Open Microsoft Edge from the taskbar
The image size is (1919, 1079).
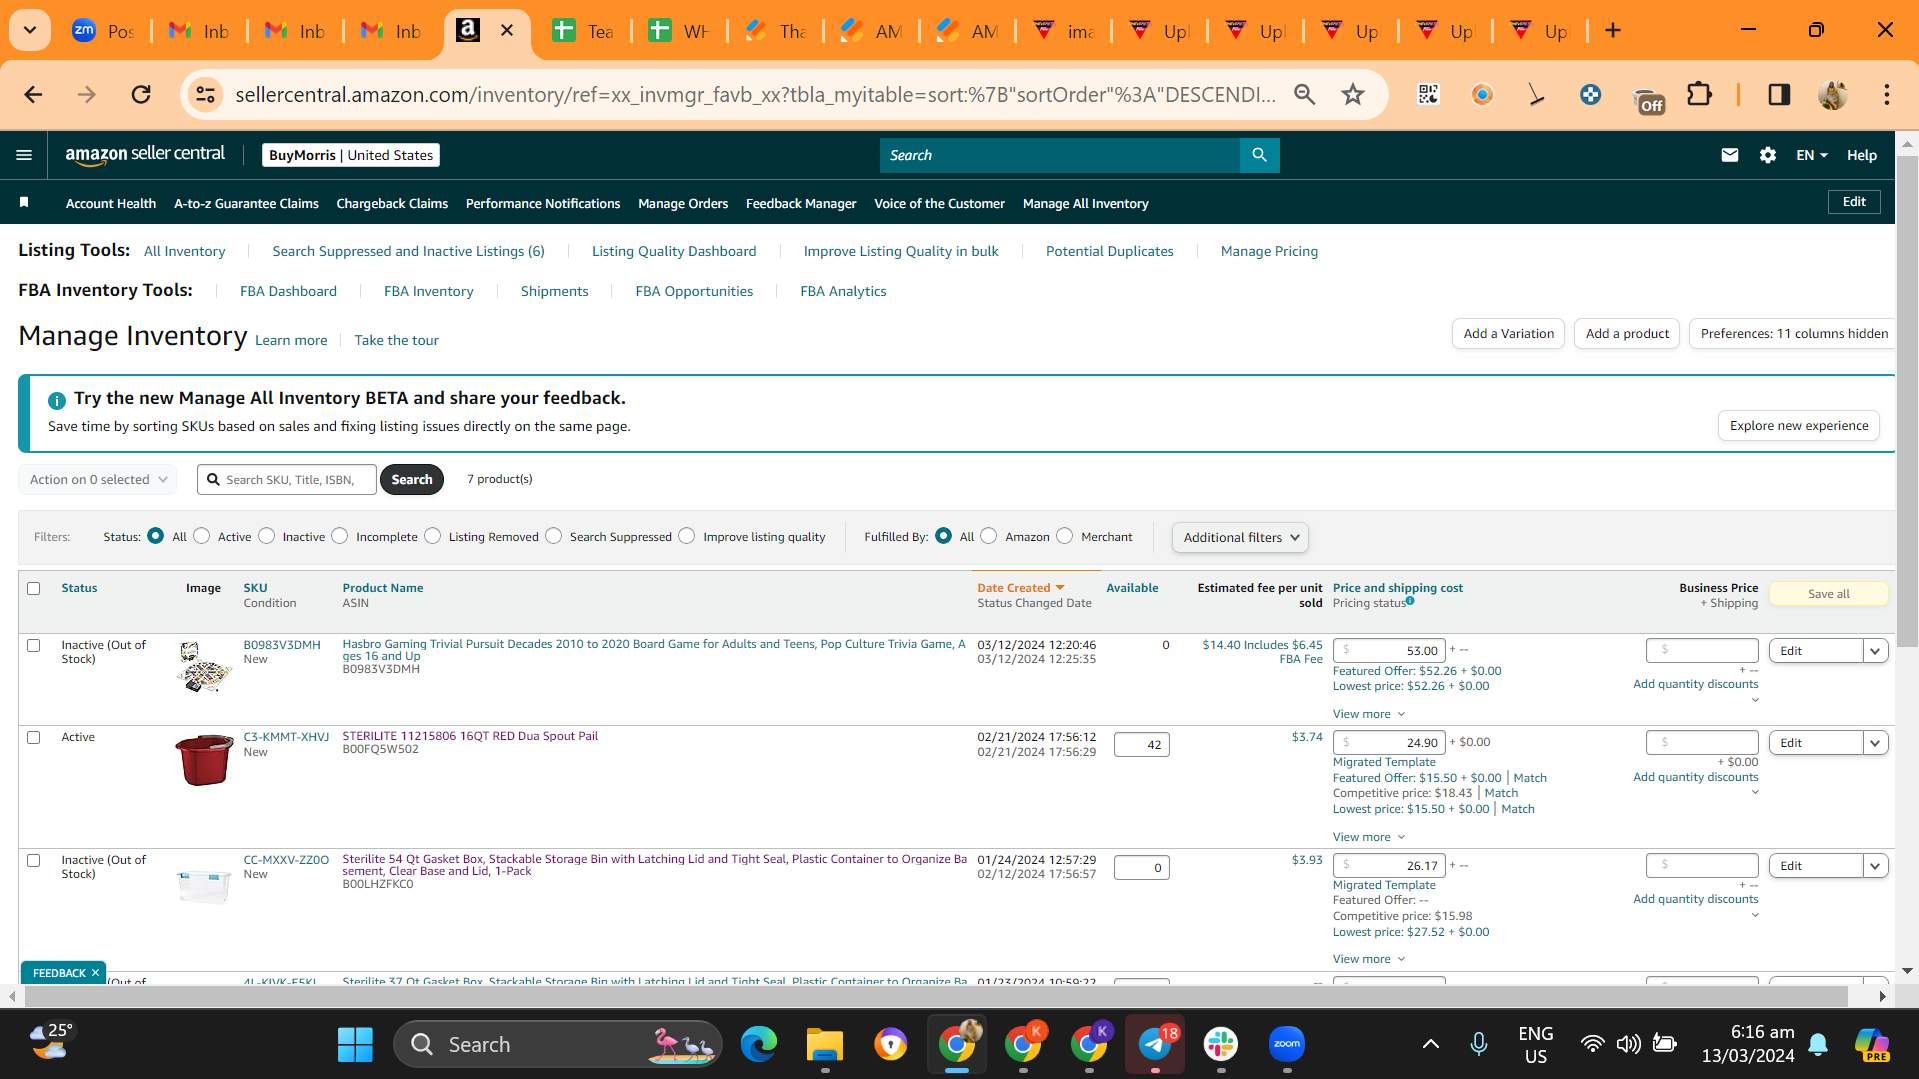(x=759, y=1044)
